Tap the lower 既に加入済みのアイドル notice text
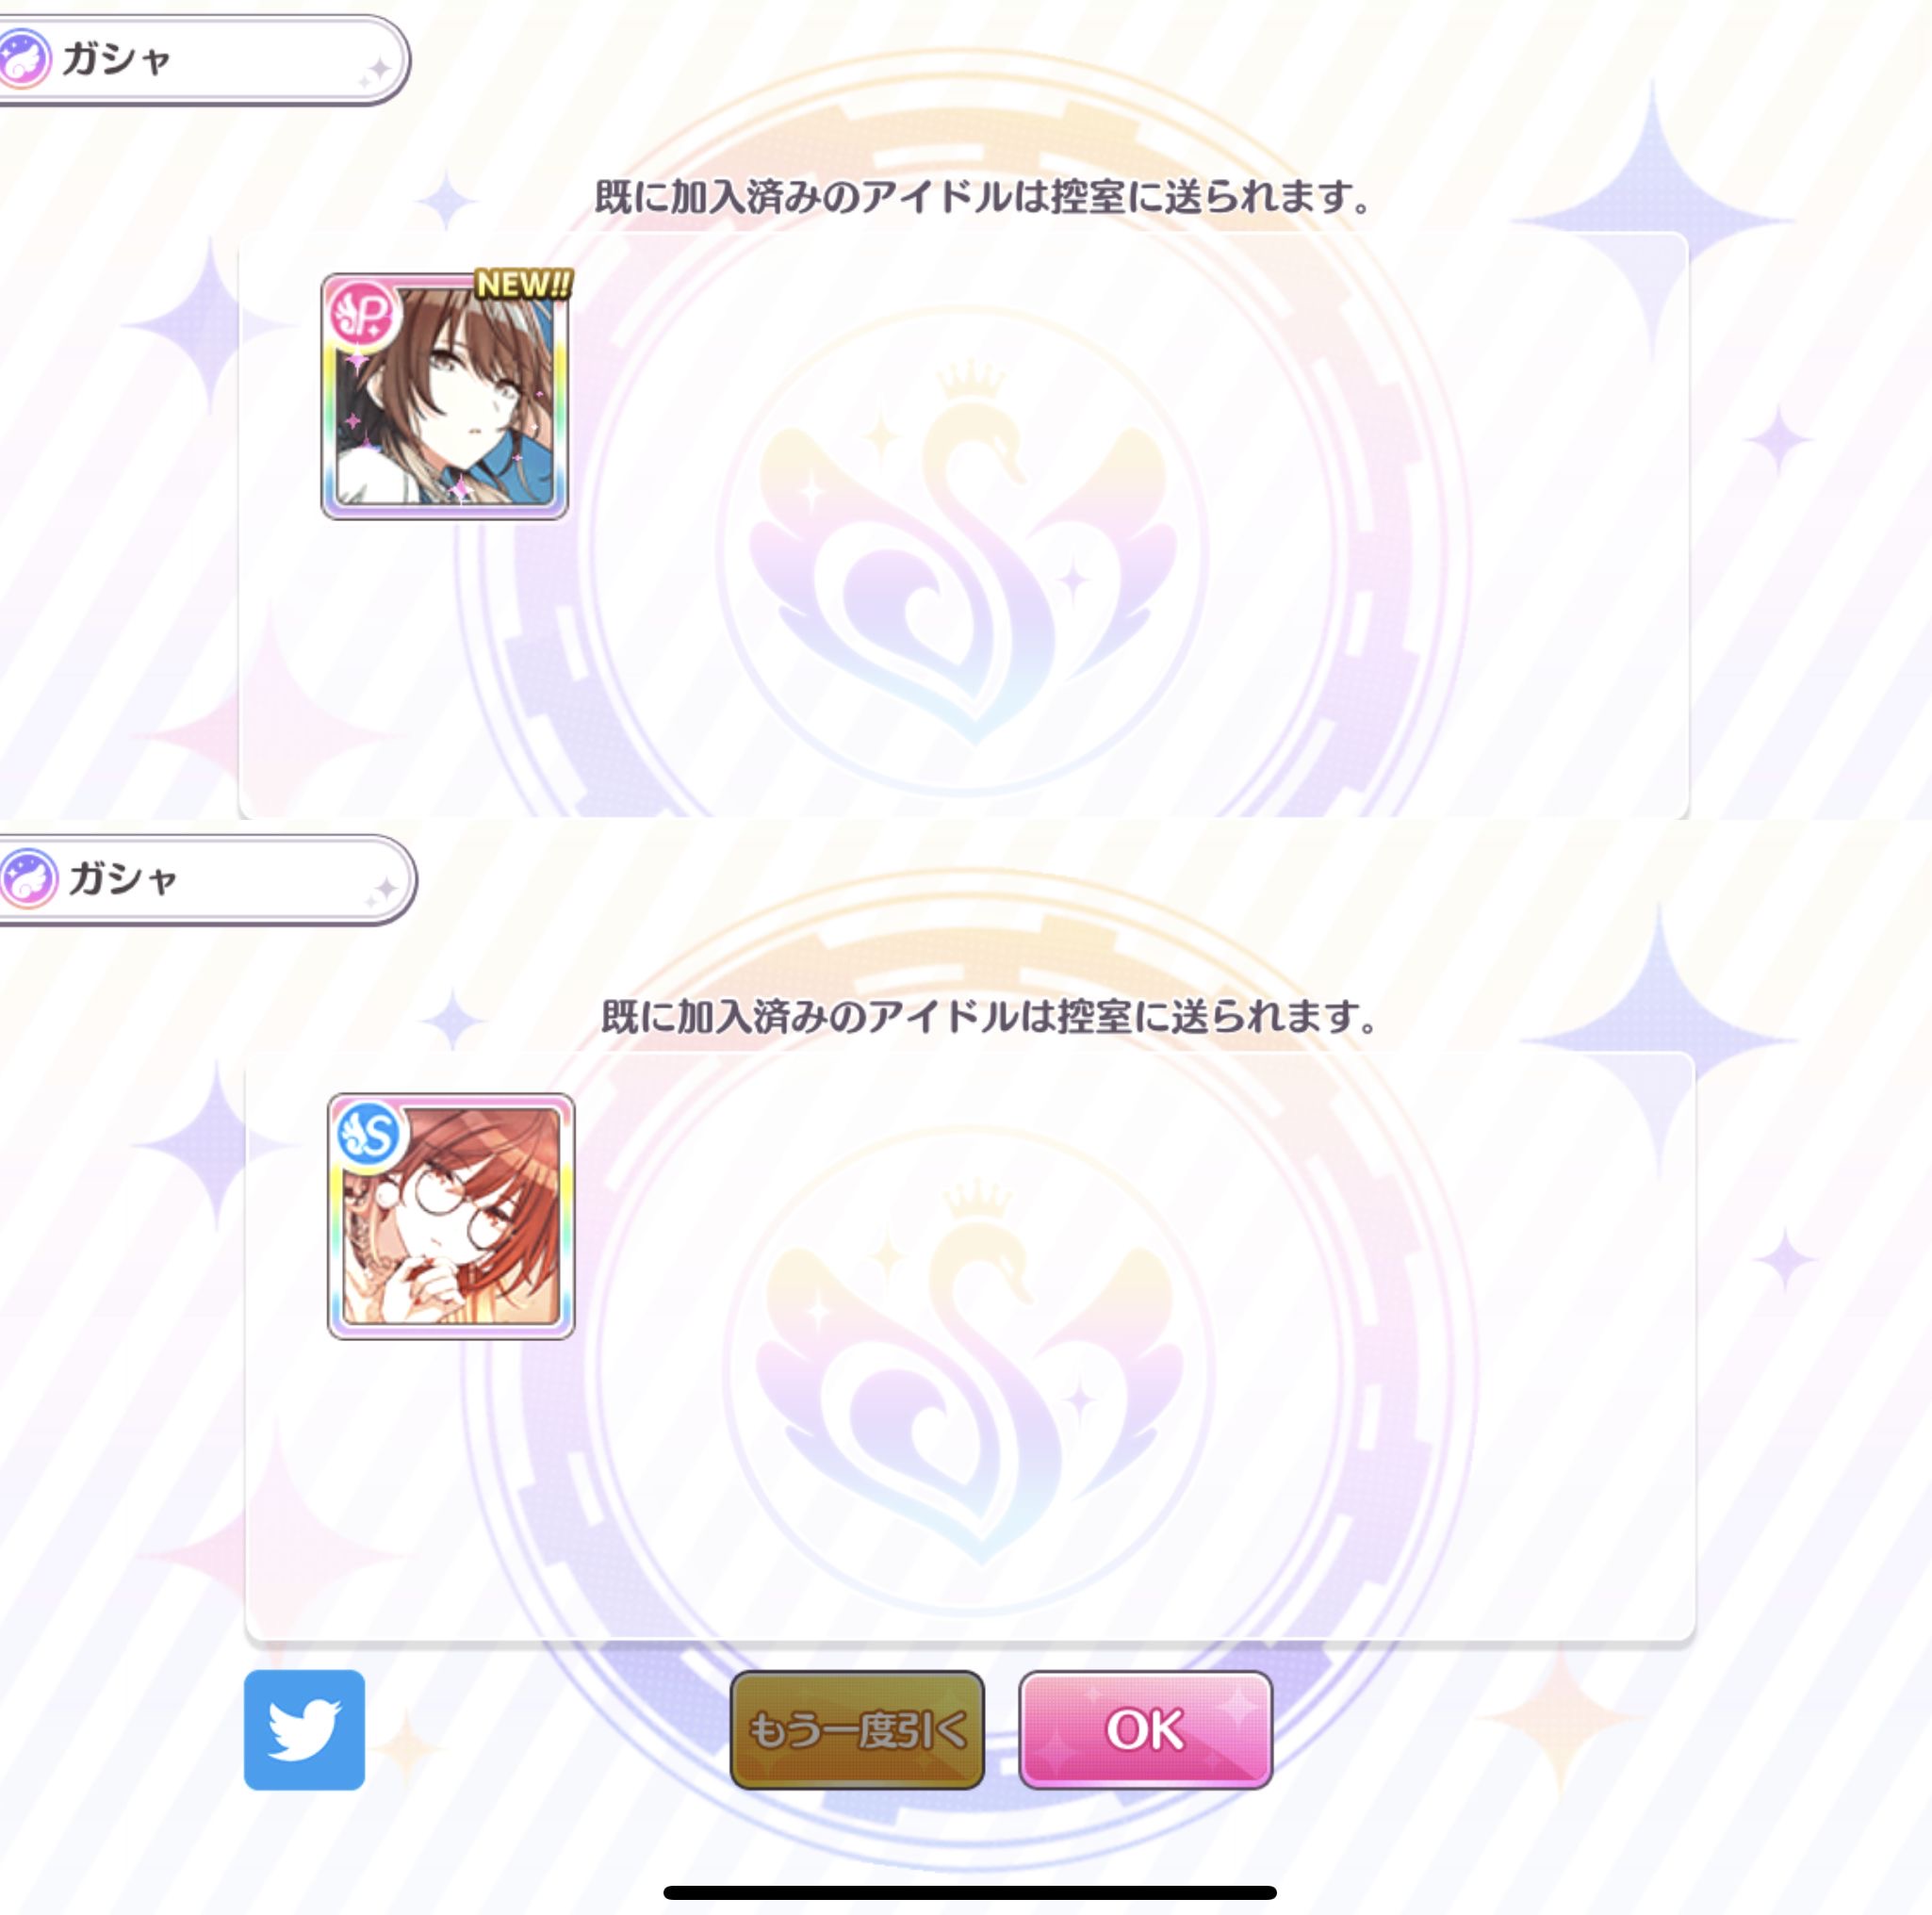The image size is (1932, 1915). (x=988, y=1017)
